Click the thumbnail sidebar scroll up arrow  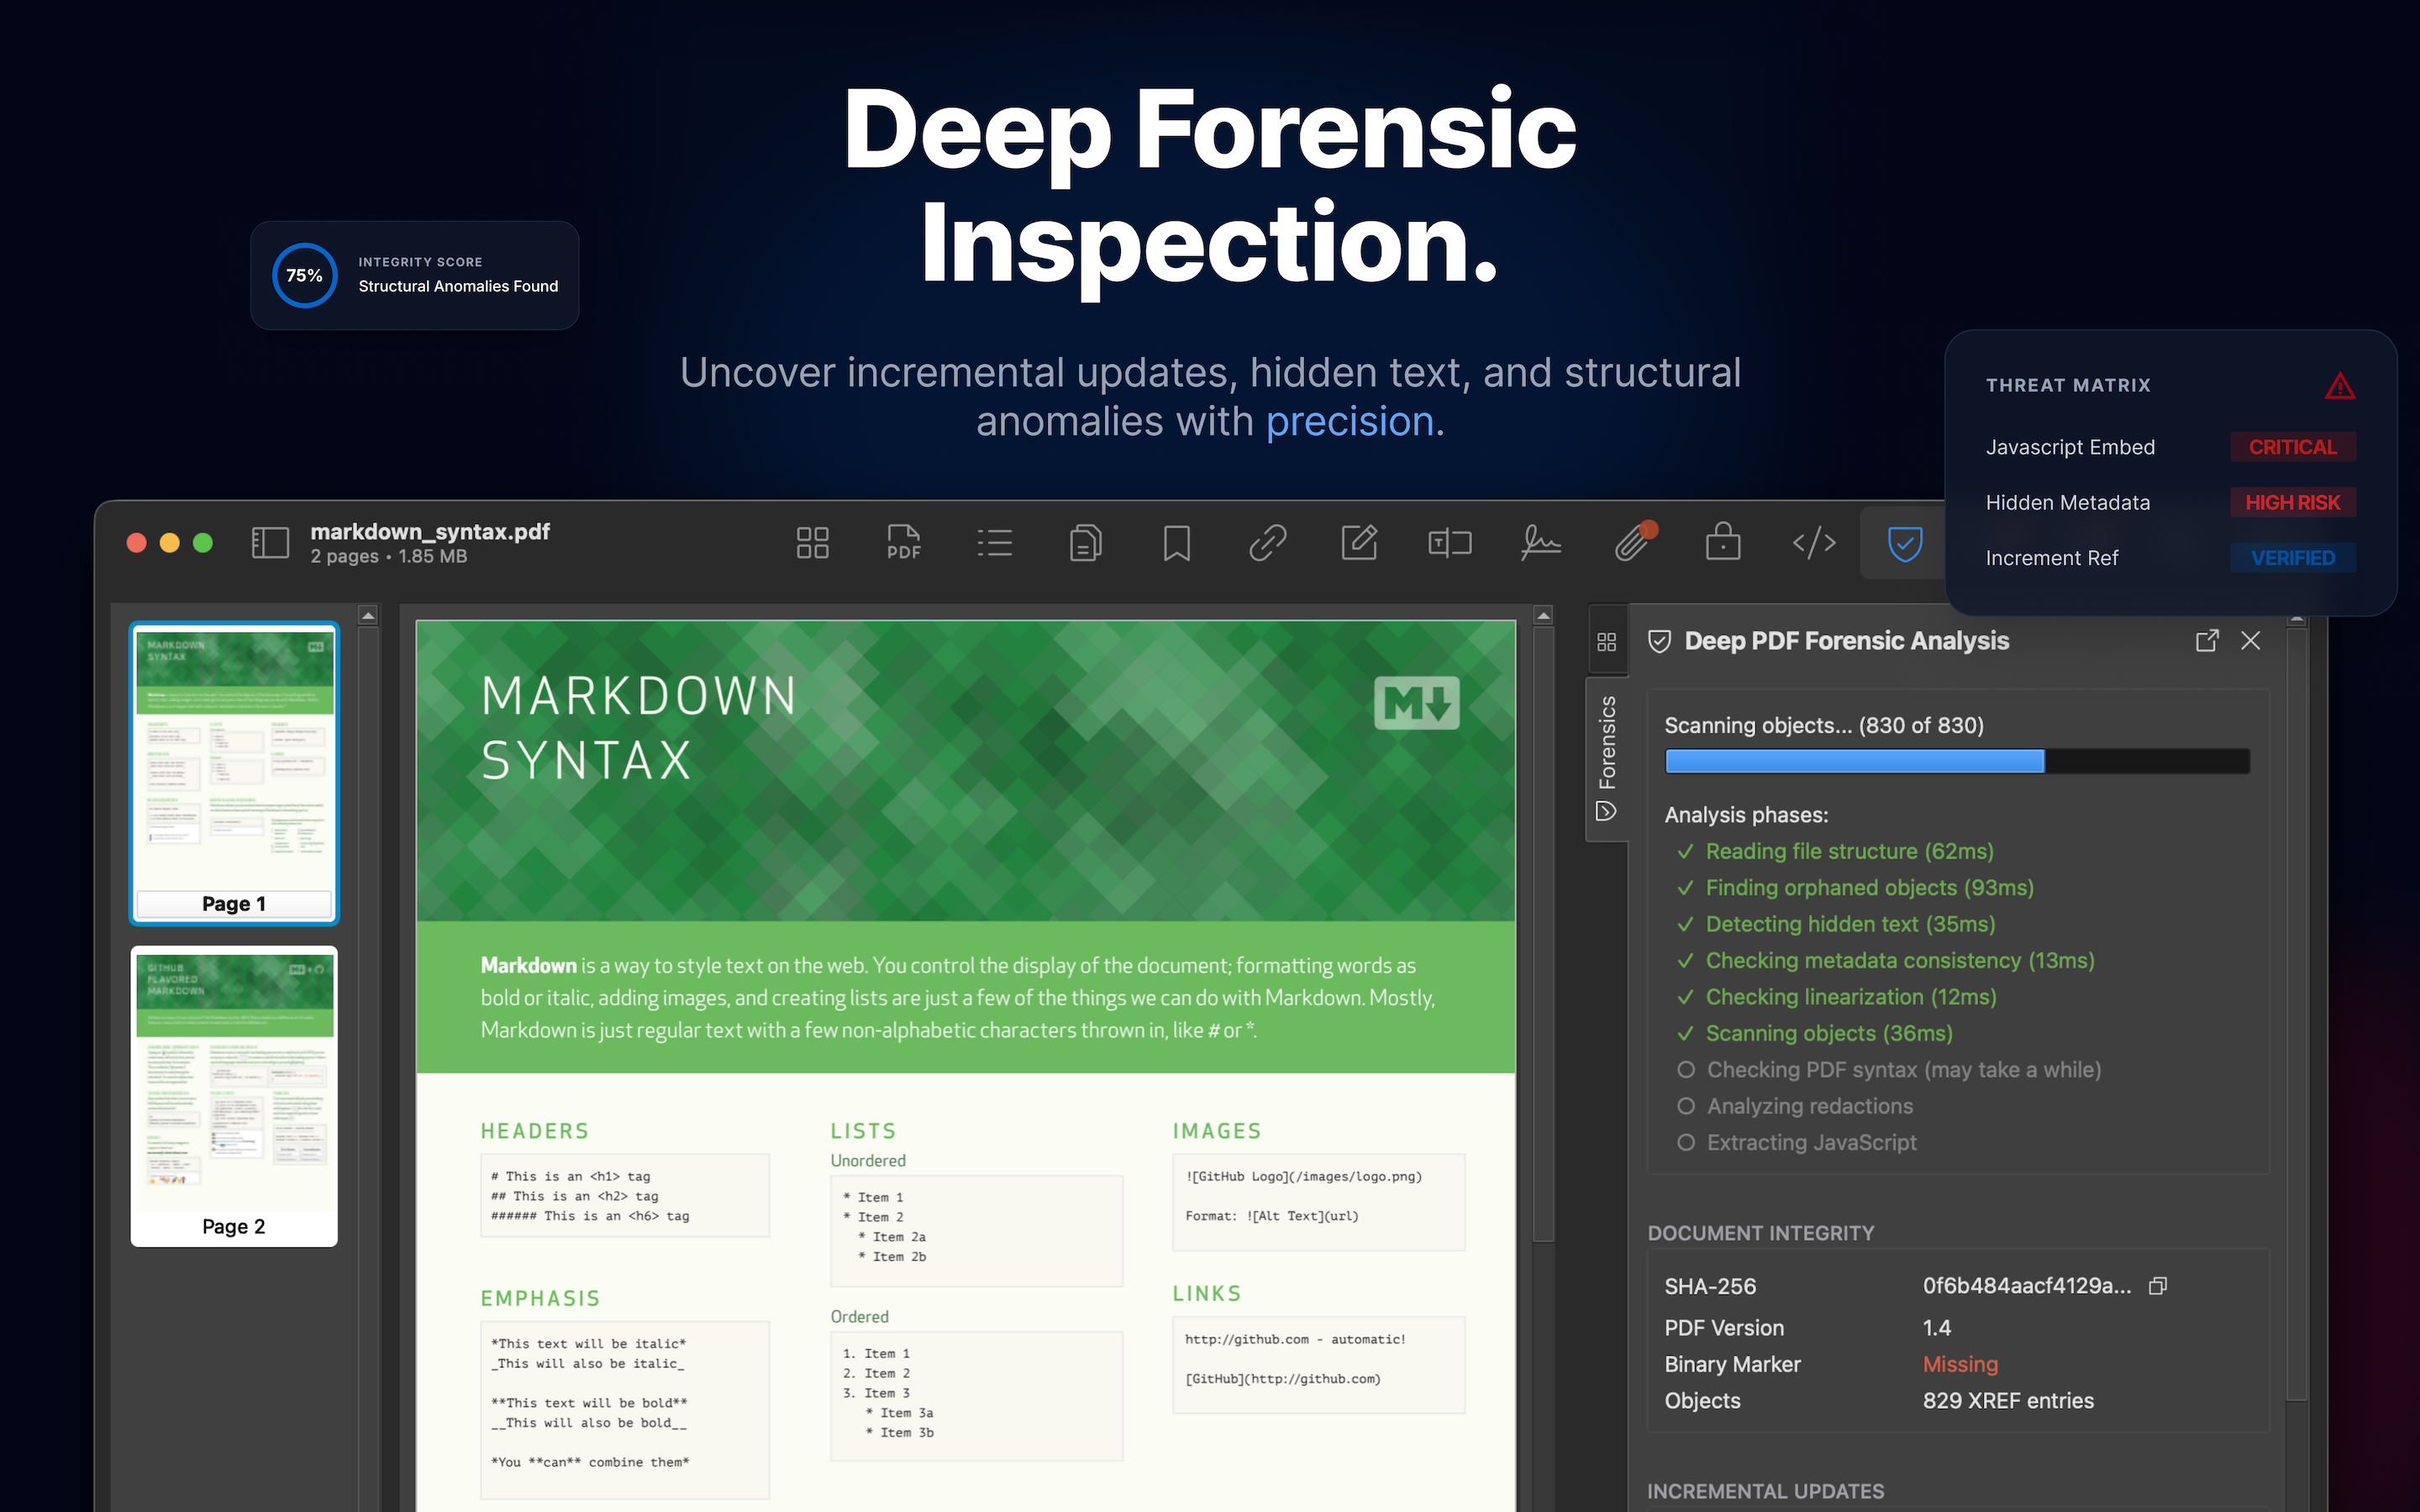coord(368,616)
